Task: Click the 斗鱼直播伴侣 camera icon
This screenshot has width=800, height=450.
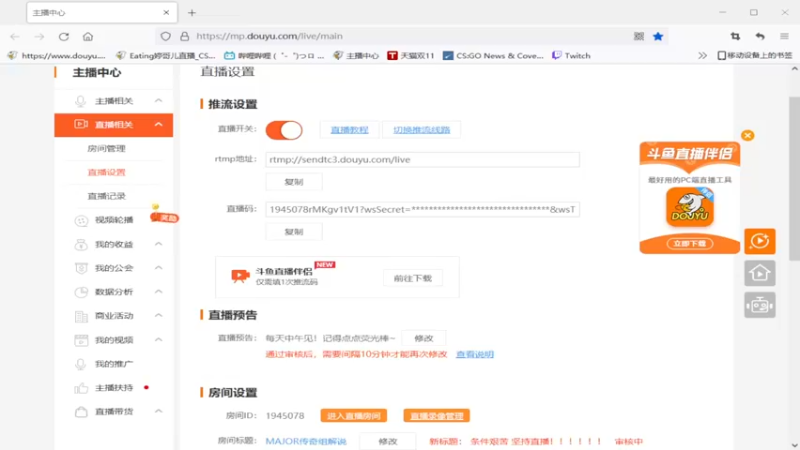Action: pyautogui.click(x=240, y=276)
